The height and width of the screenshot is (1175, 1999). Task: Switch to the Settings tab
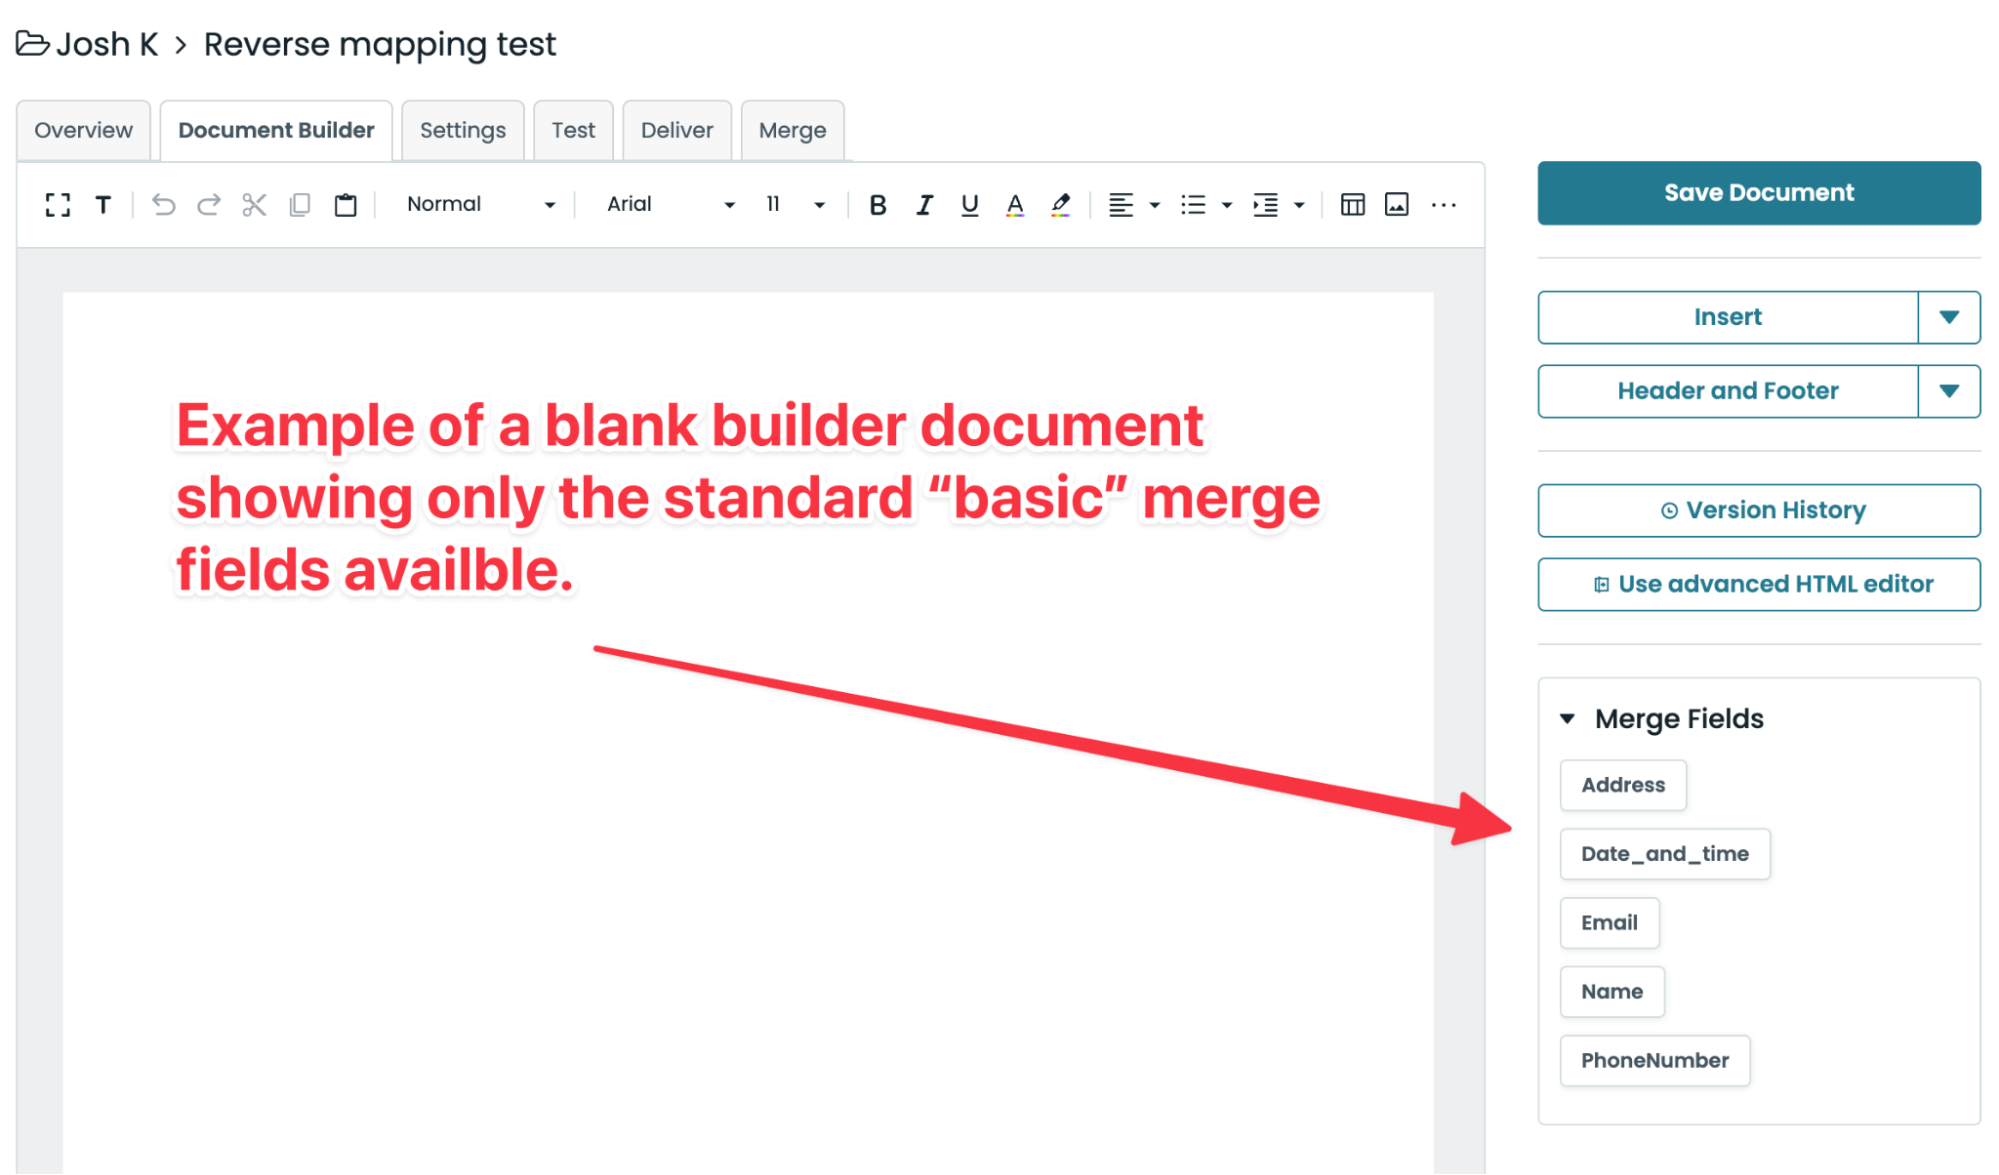(x=462, y=130)
